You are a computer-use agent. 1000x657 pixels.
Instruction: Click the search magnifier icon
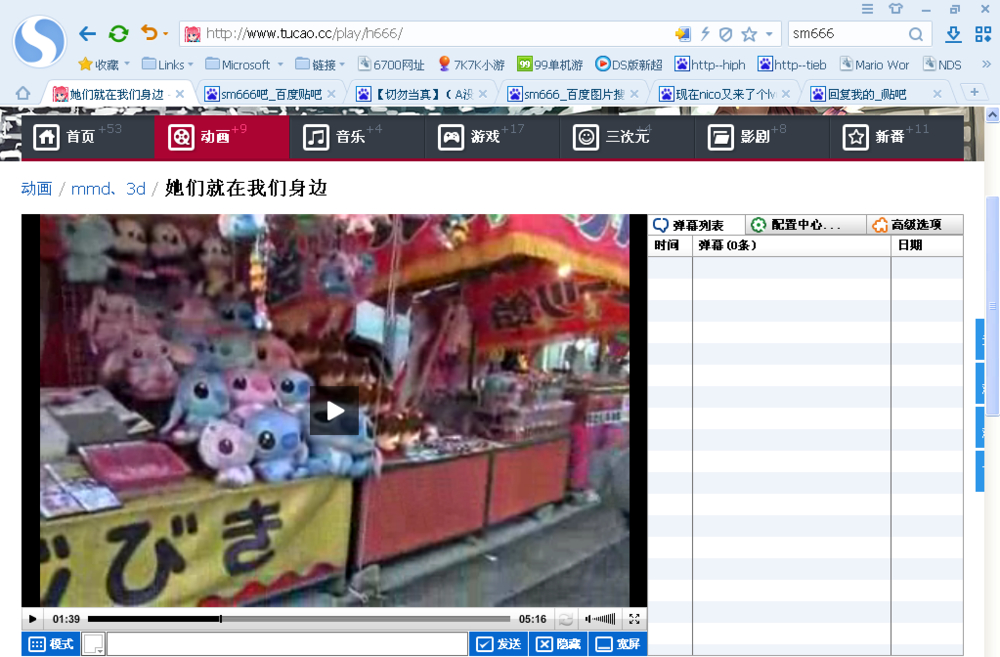point(916,34)
